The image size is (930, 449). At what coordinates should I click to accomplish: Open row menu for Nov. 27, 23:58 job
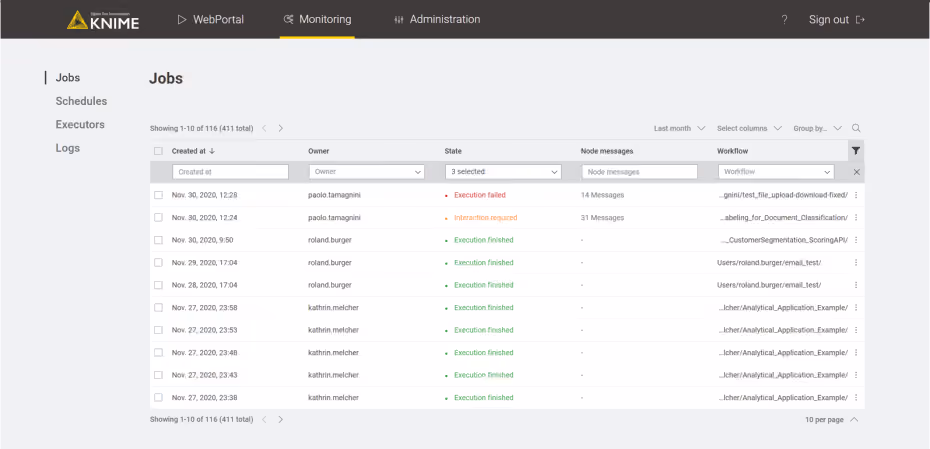856,307
